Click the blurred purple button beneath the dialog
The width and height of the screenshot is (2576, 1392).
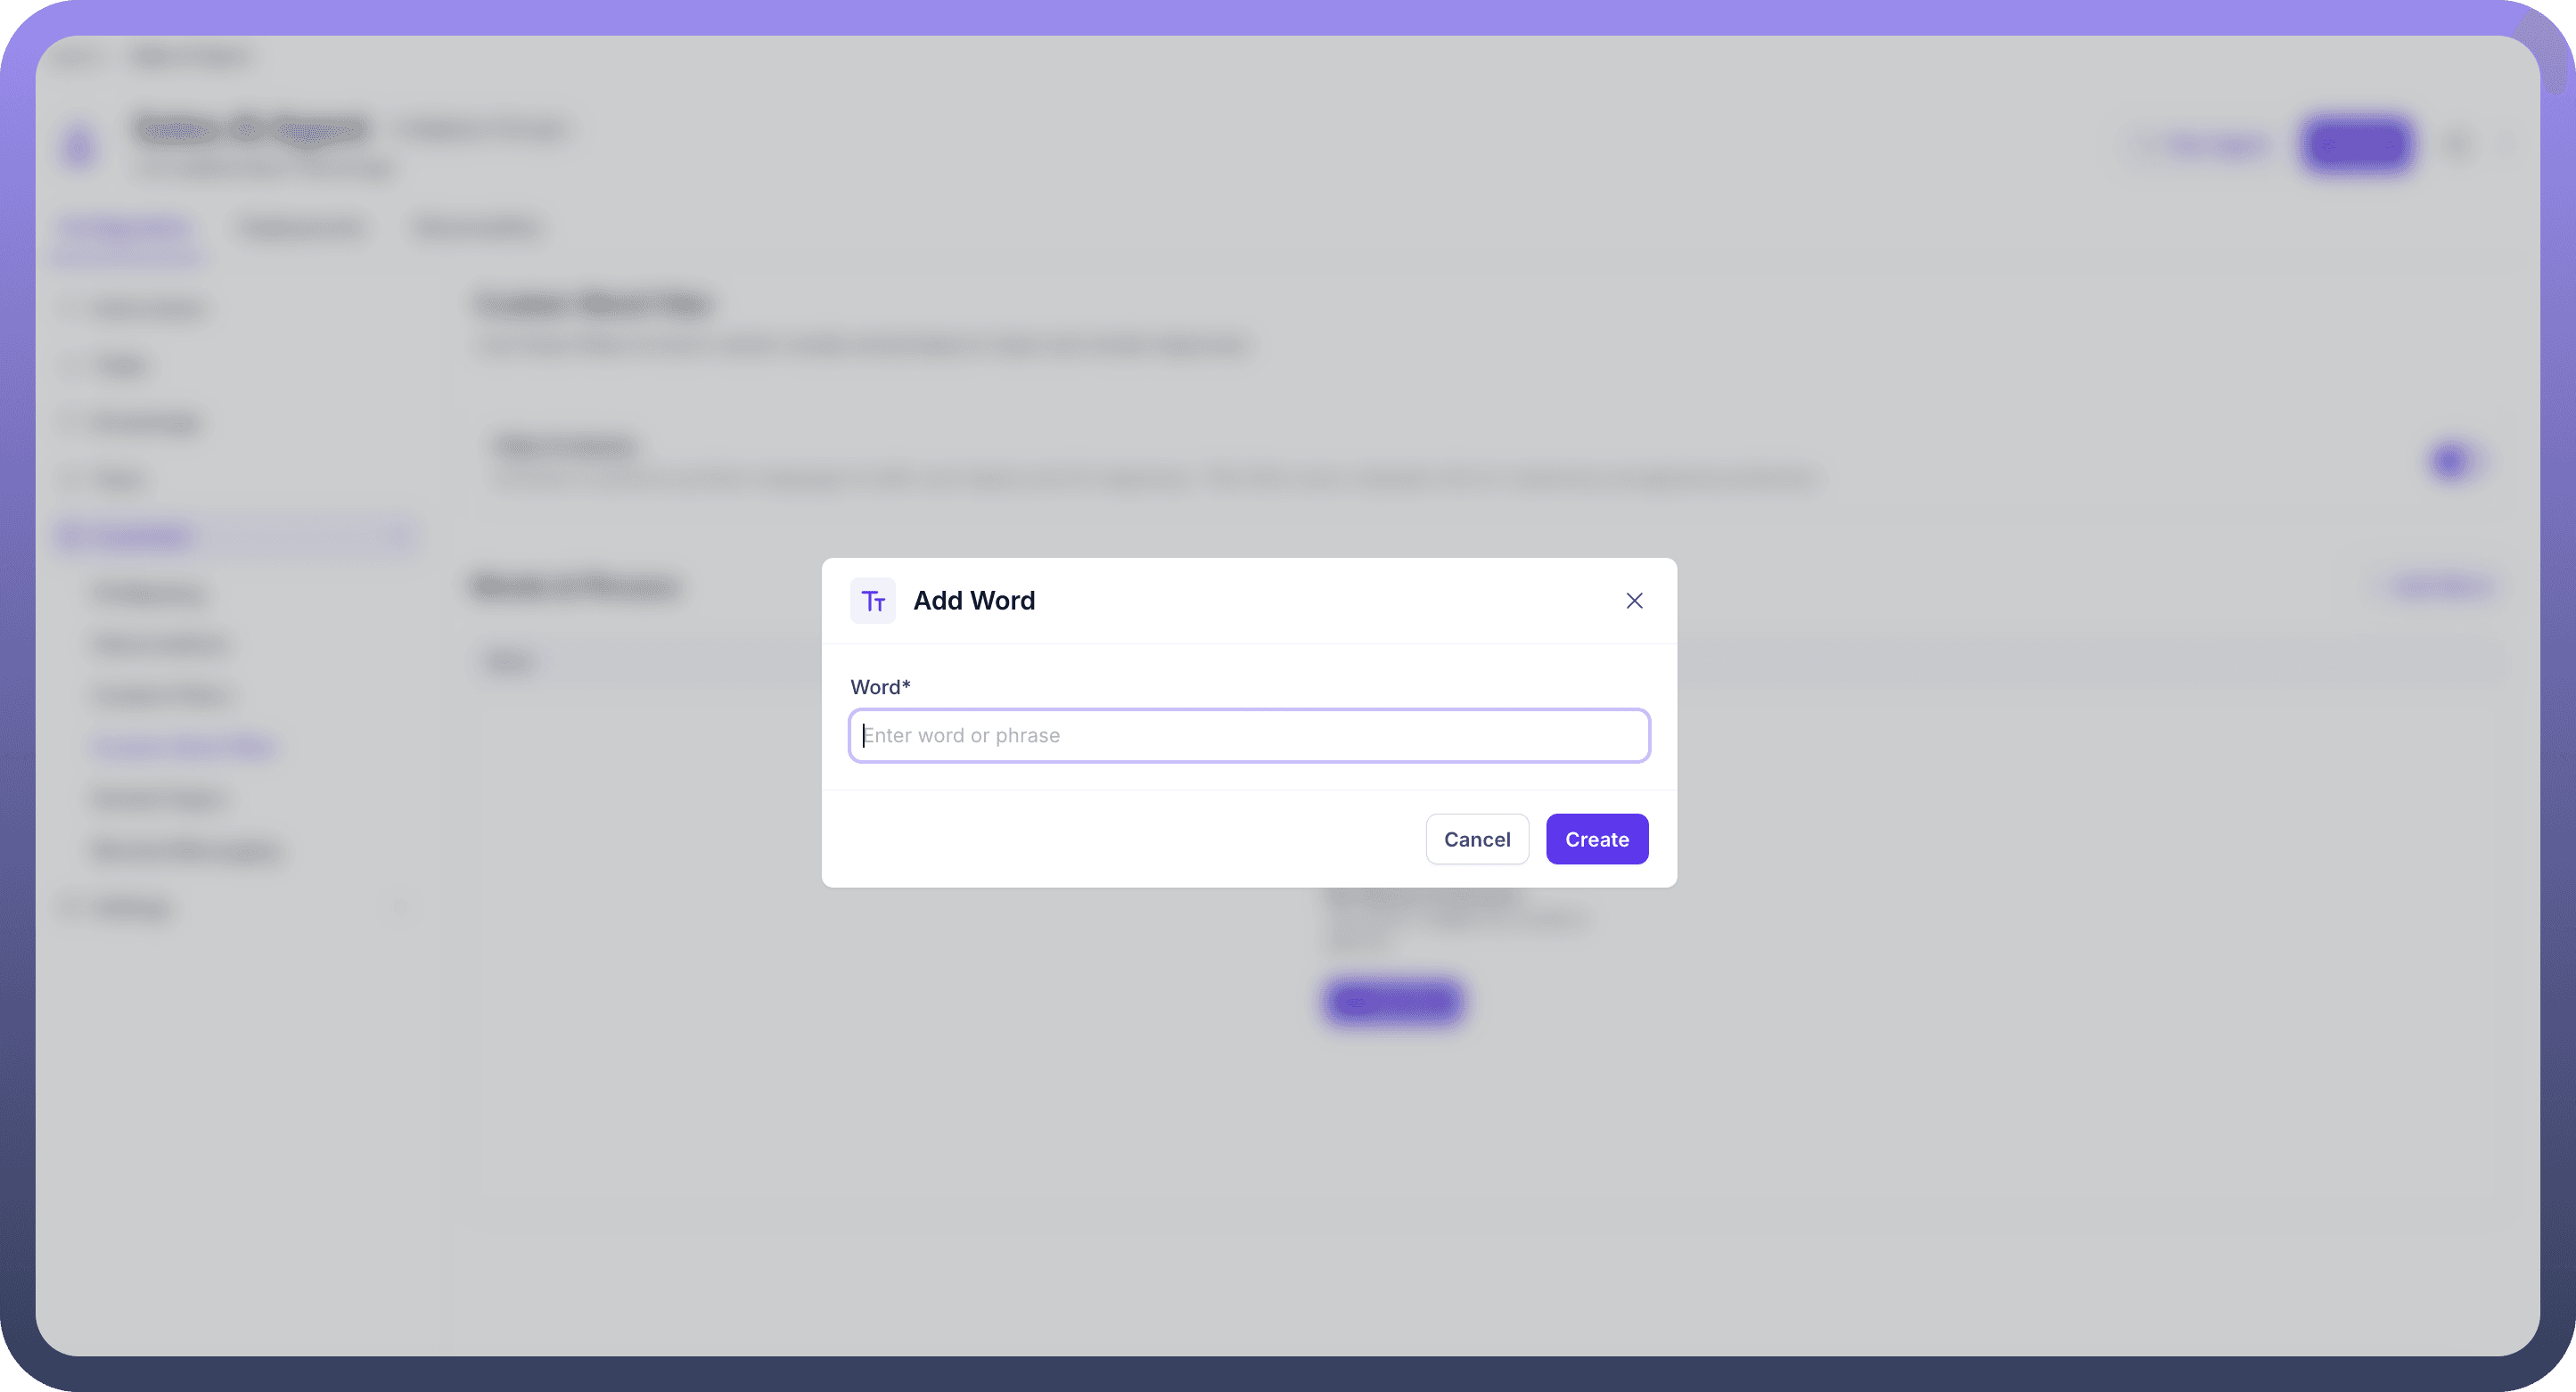(x=1393, y=1001)
